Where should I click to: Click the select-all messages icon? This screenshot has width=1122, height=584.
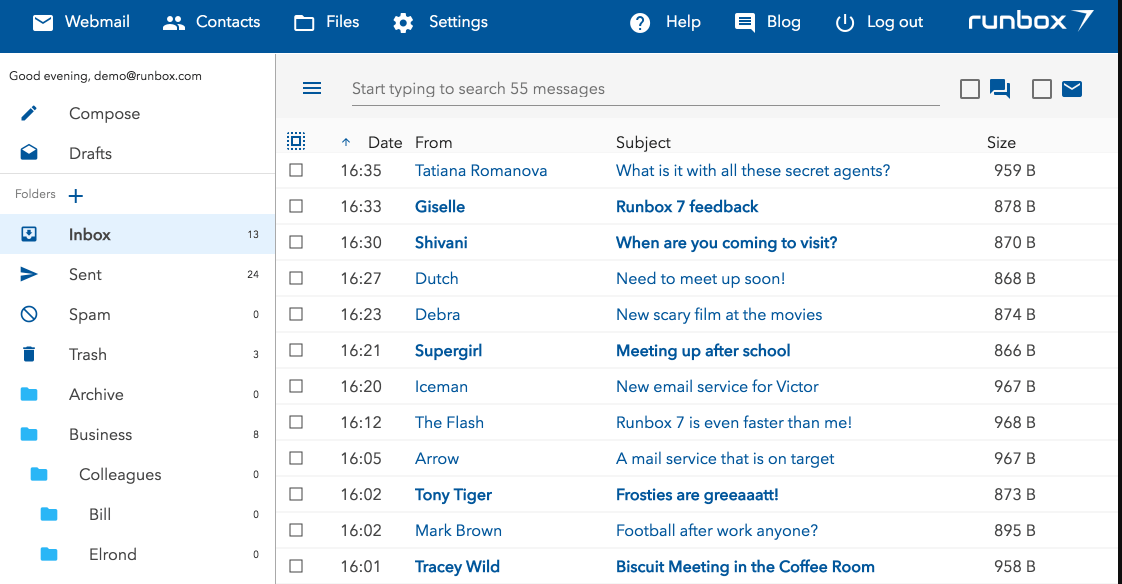[296, 141]
